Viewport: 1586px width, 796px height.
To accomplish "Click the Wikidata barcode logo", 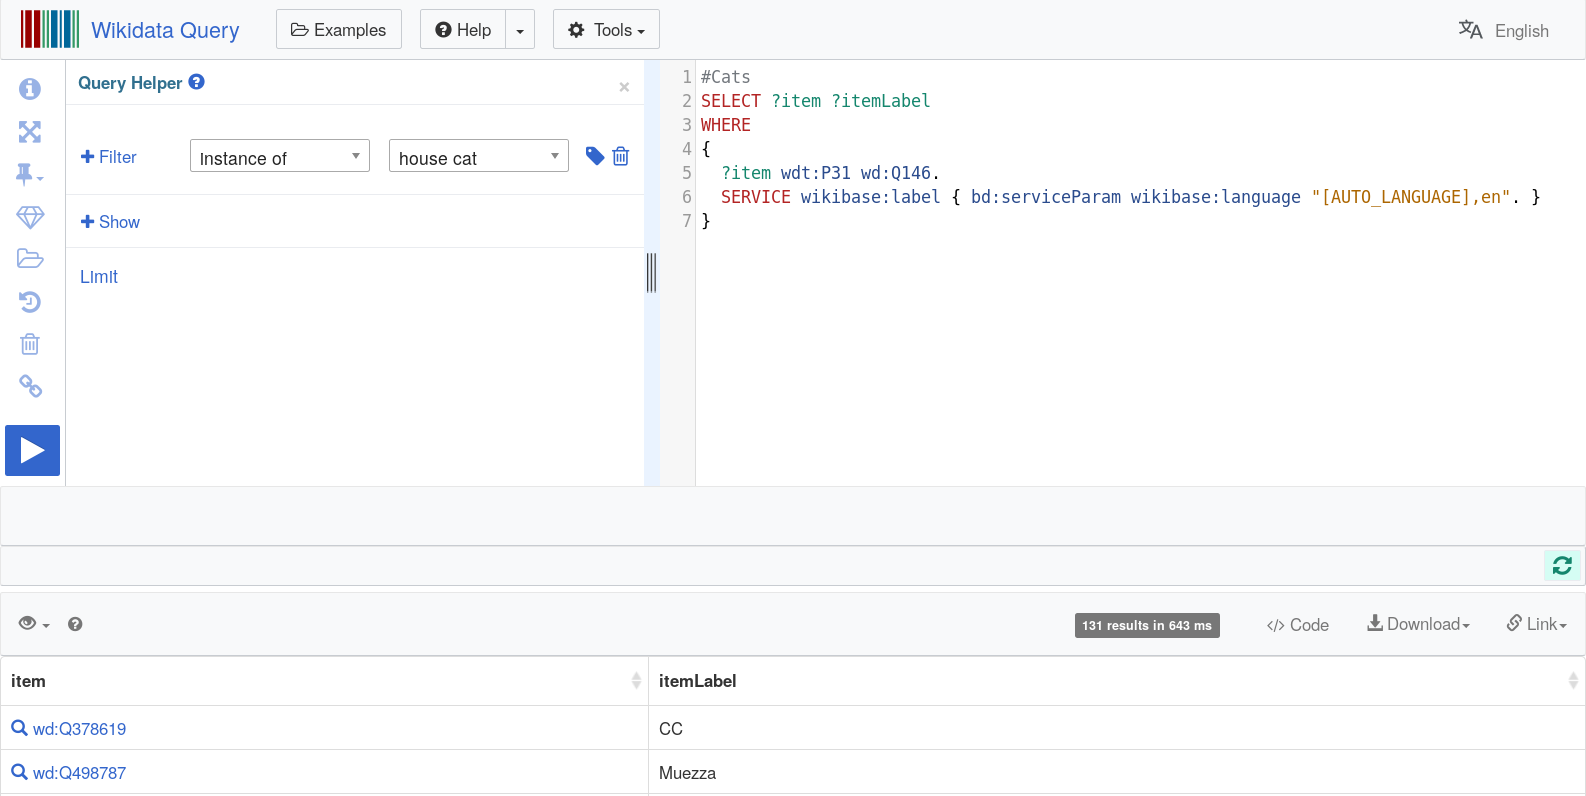I will [x=50, y=29].
